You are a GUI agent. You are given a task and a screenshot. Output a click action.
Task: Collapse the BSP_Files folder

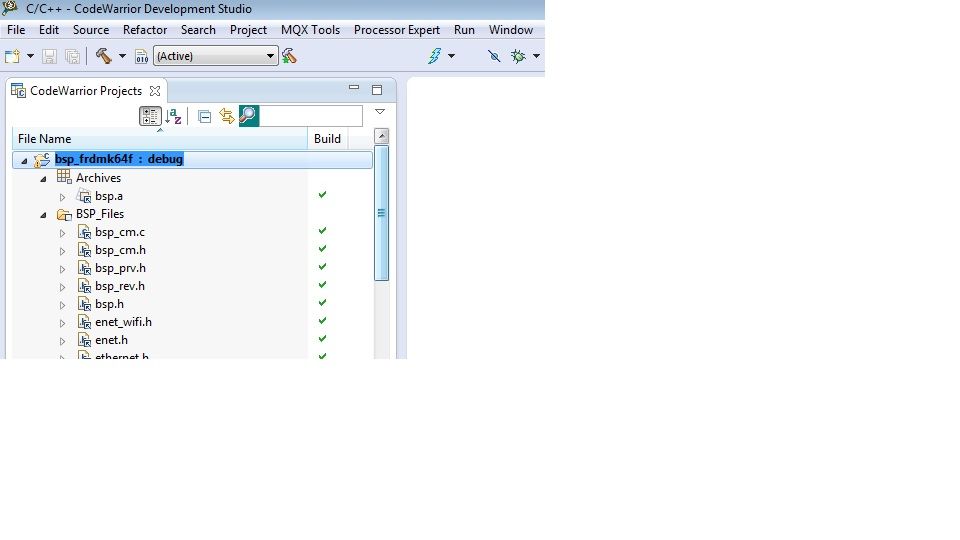(x=43, y=215)
